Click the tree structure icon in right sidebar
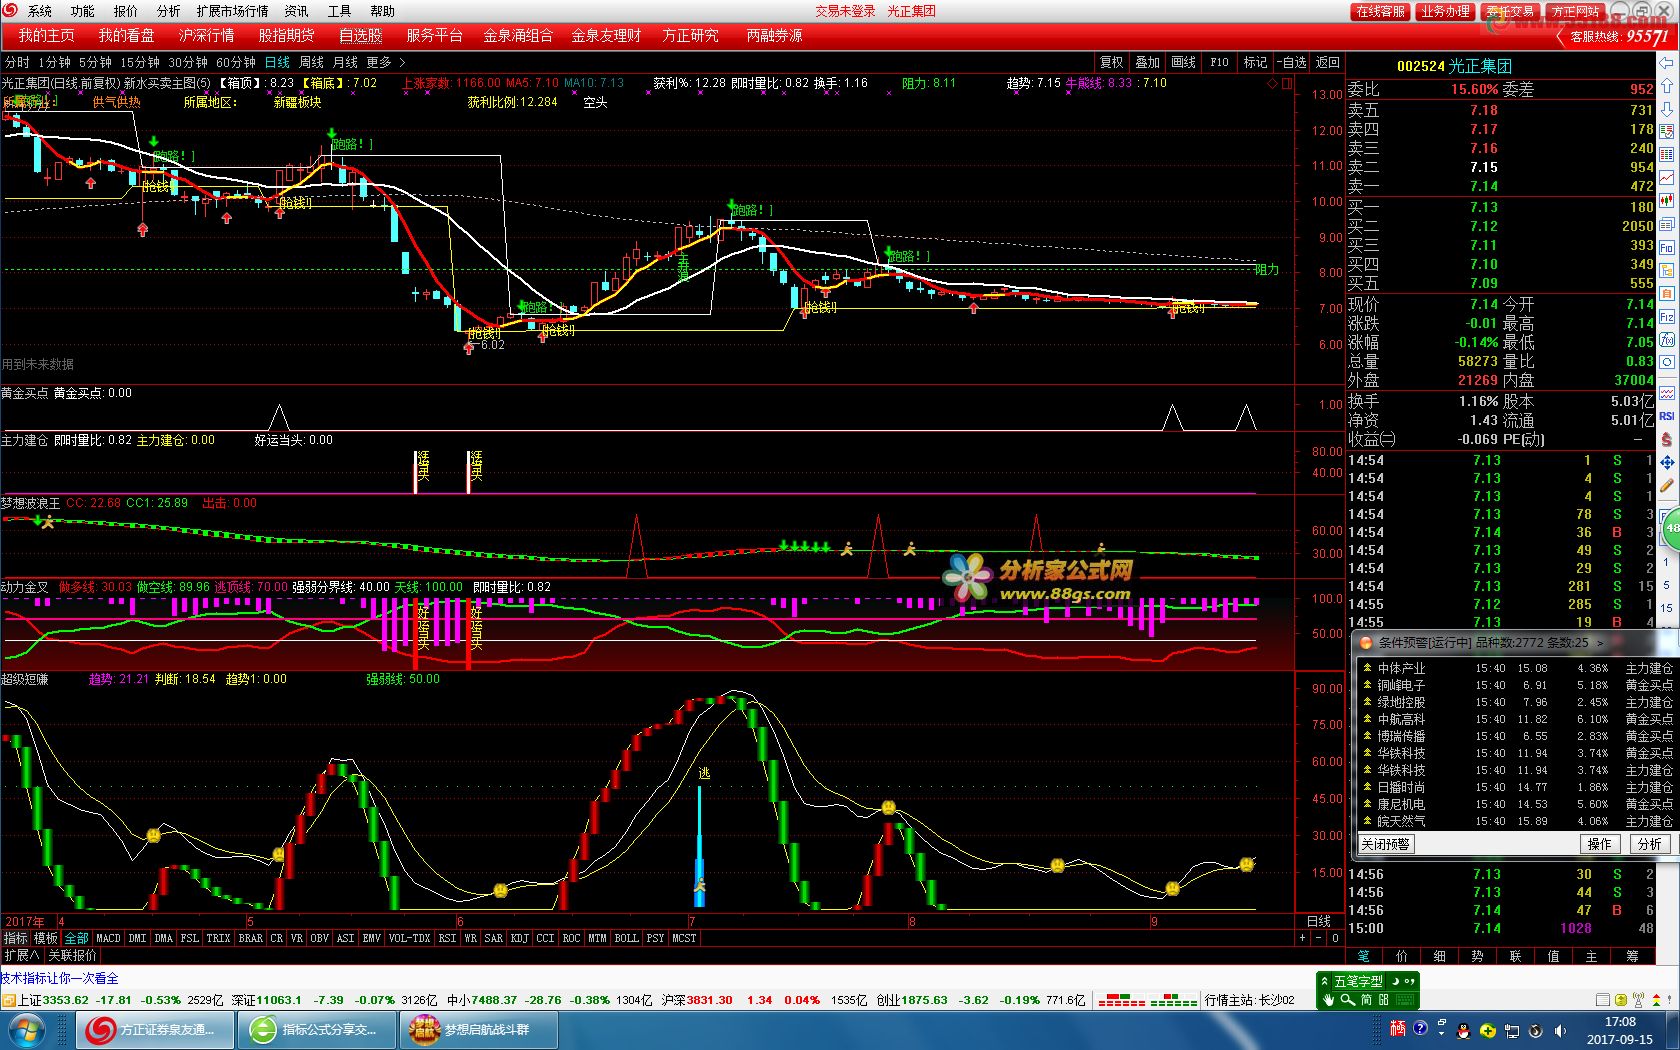This screenshot has height=1050, width=1680. pyautogui.click(x=1667, y=269)
